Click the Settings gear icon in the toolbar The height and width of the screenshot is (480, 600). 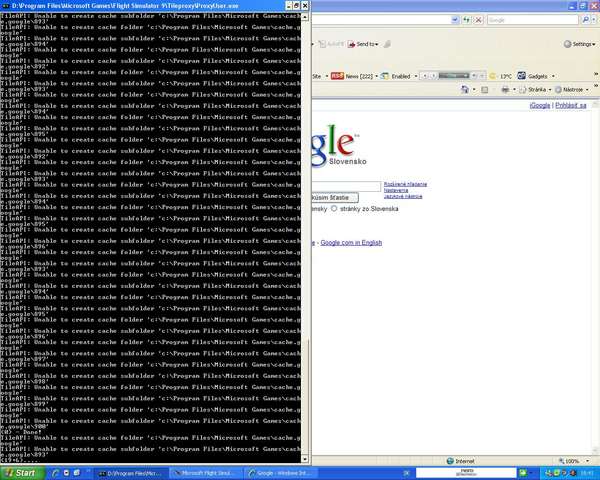(567, 44)
